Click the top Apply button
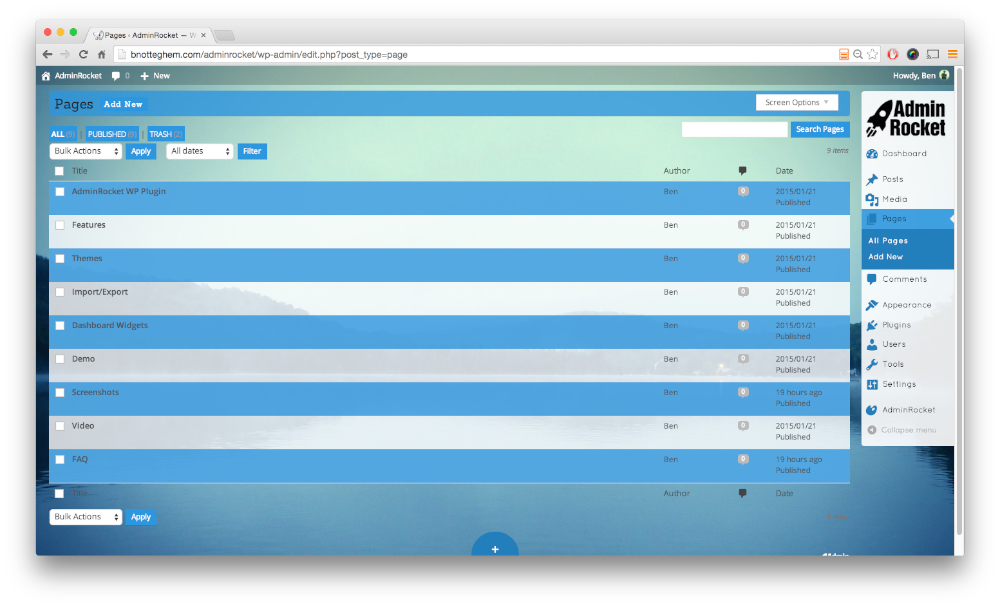This screenshot has height=607, width=1000. tap(141, 151)
